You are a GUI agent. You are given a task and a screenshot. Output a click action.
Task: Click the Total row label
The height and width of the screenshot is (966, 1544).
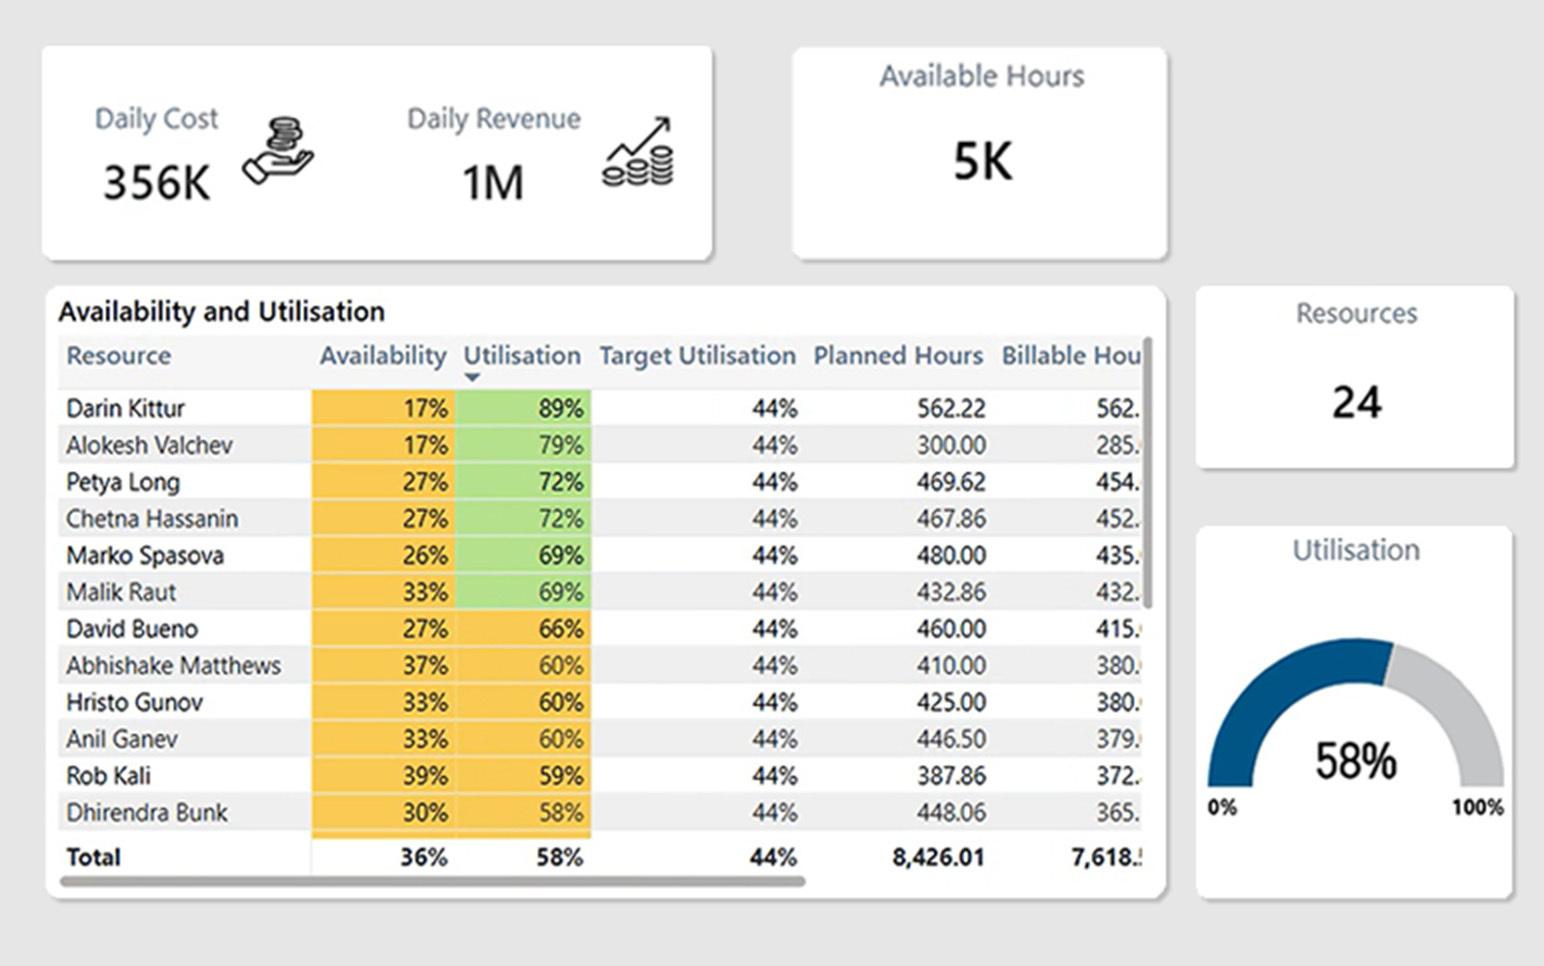point(93,857)
